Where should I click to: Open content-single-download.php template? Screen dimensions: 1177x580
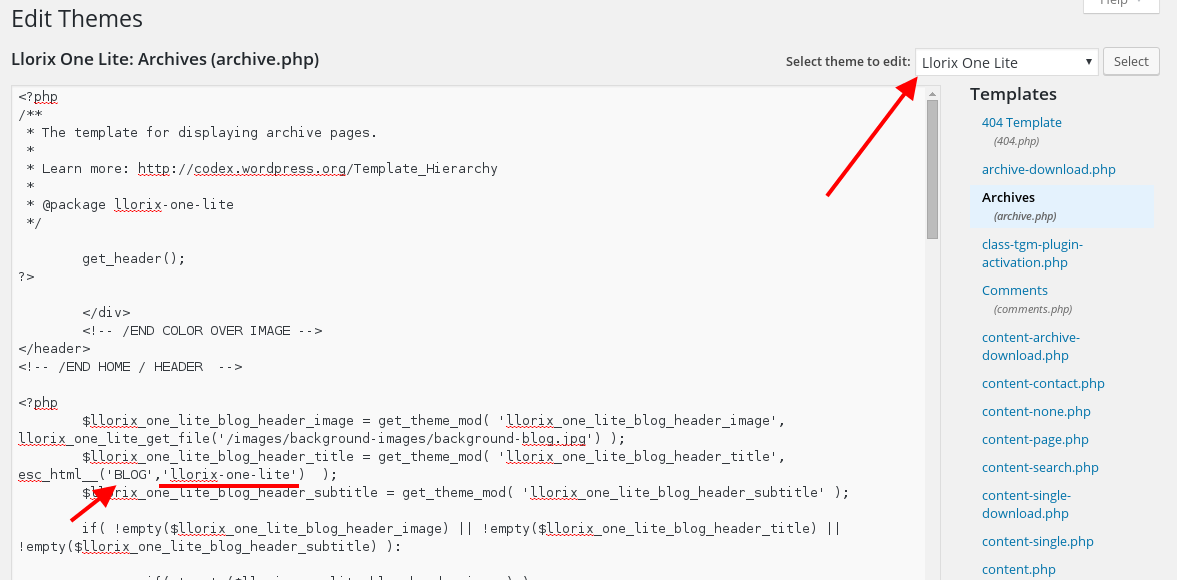pyautogui.click(x=1026, y=504)
